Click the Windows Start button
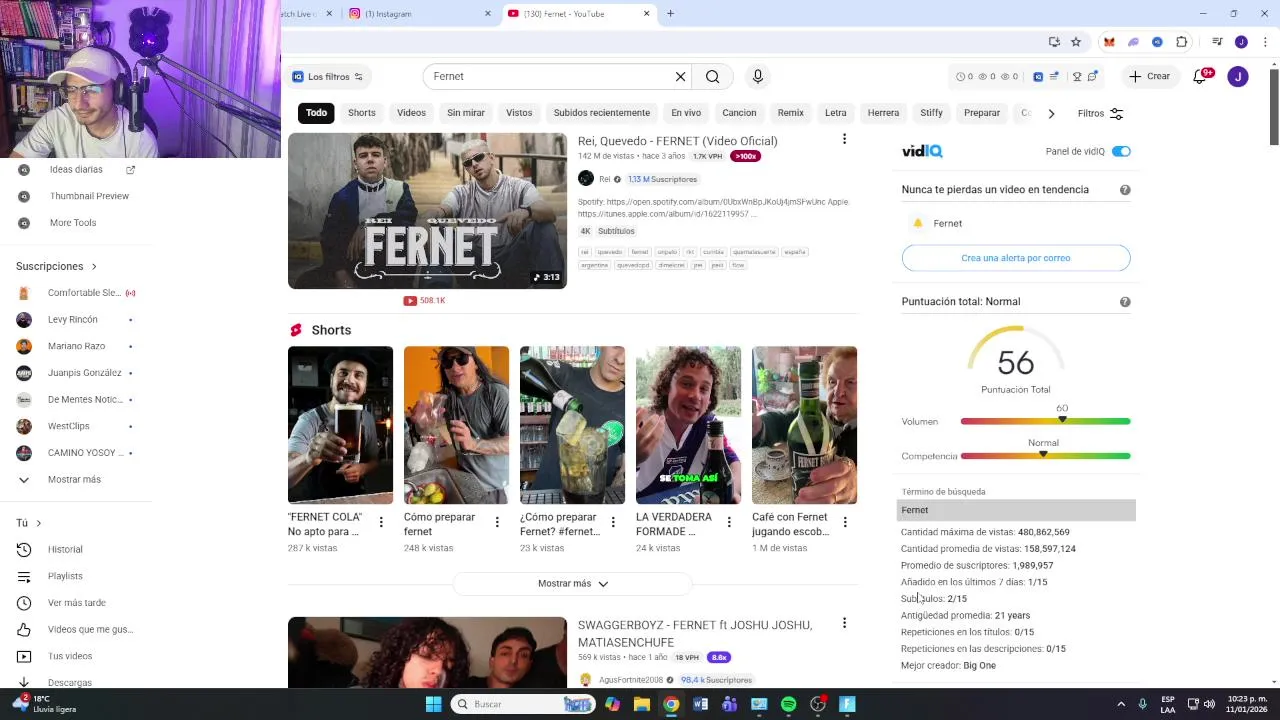Viewport: 1280px width, 720px height. (x=433, y=704)
